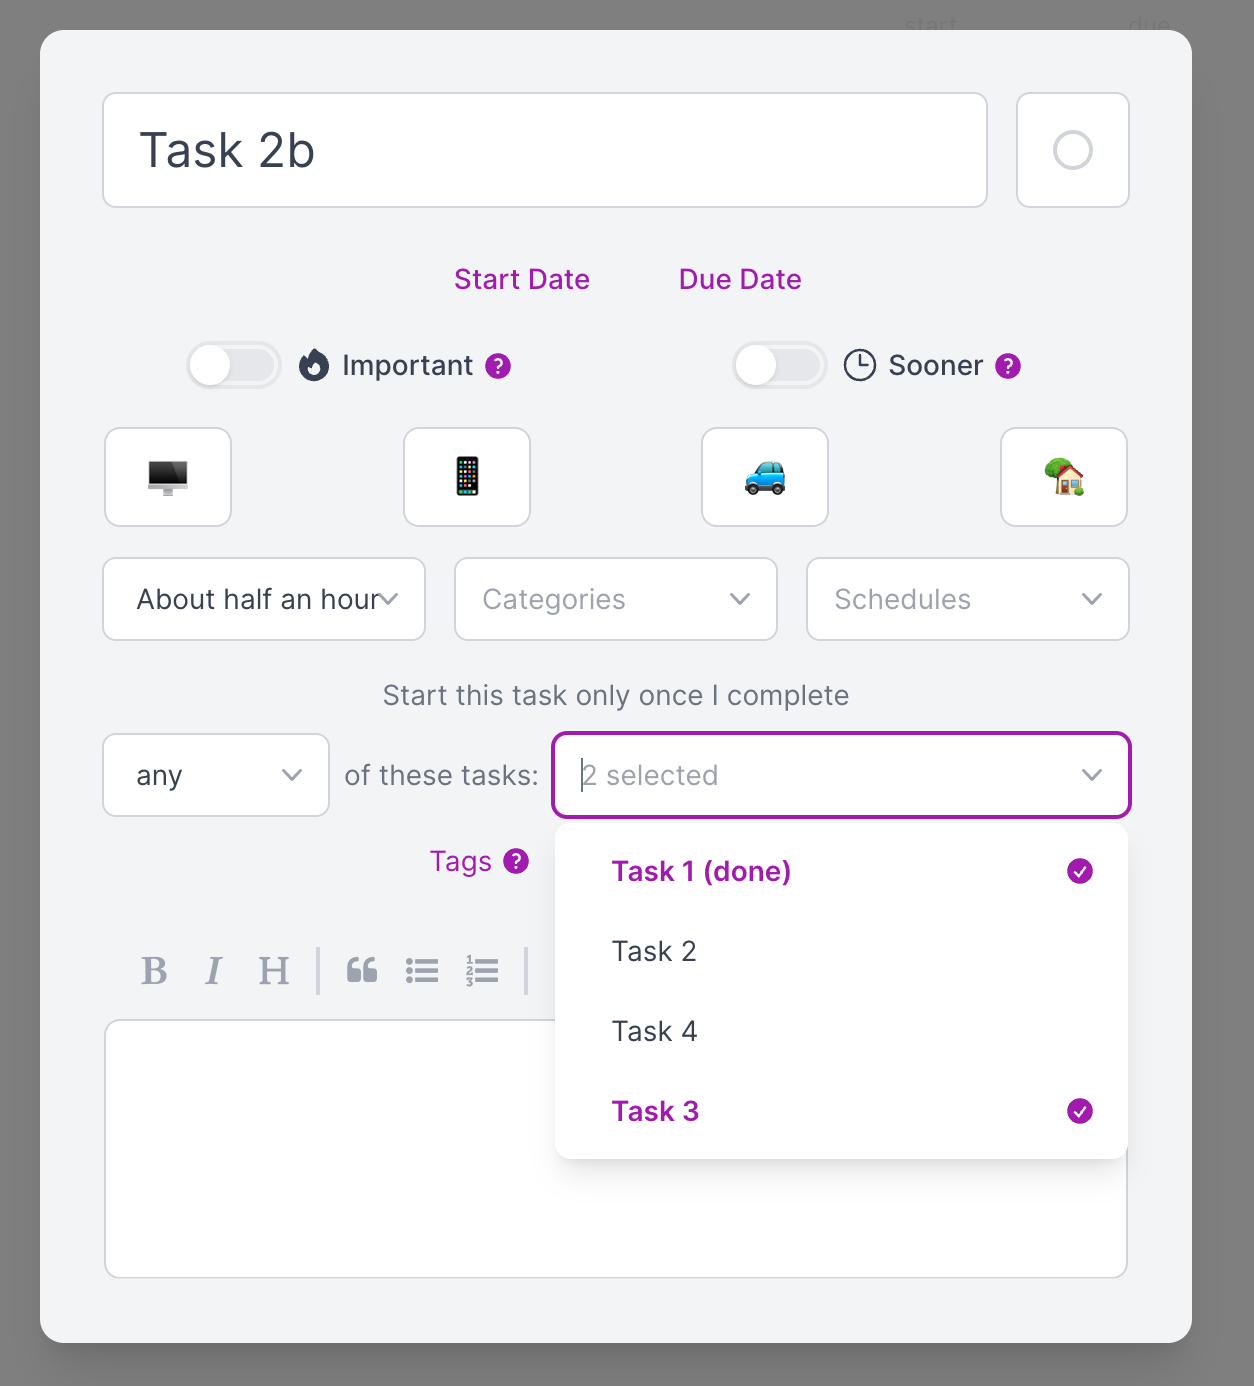The width and height of the screenshot is (1254, 1386).
Task: Insert a numbered list
Action: [482, 971]
